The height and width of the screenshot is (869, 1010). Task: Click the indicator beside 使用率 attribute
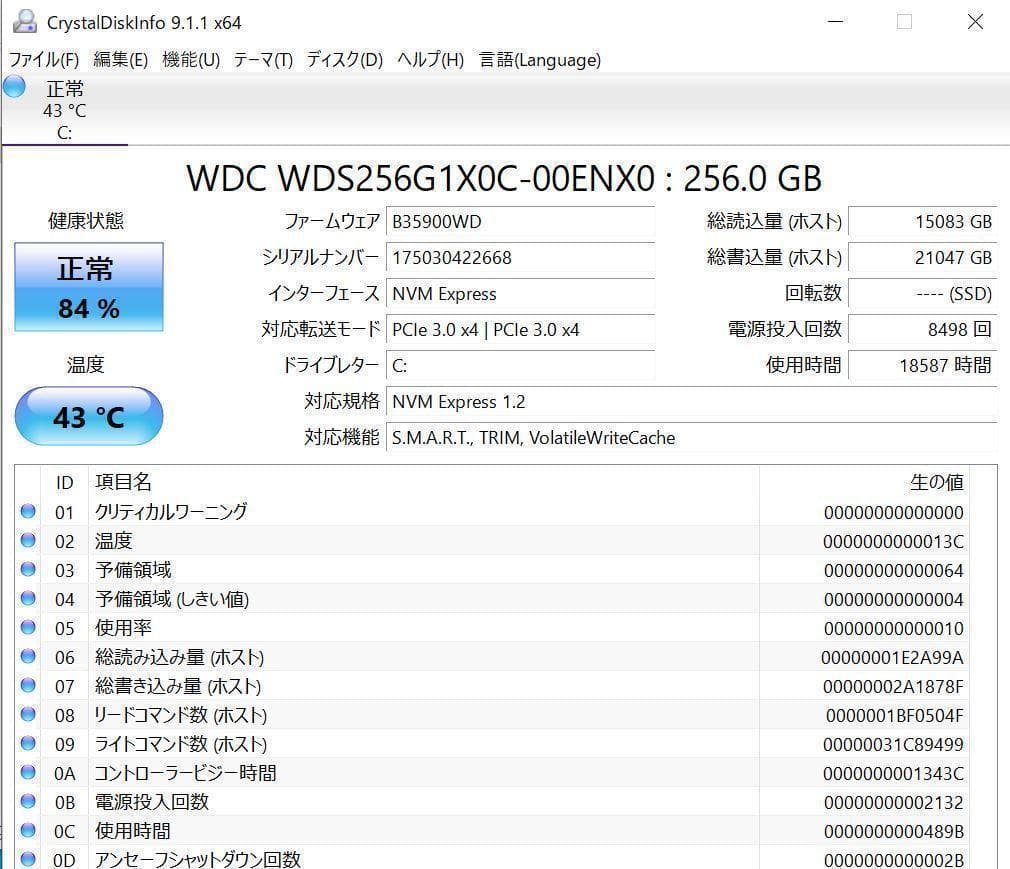coord(28,628)
